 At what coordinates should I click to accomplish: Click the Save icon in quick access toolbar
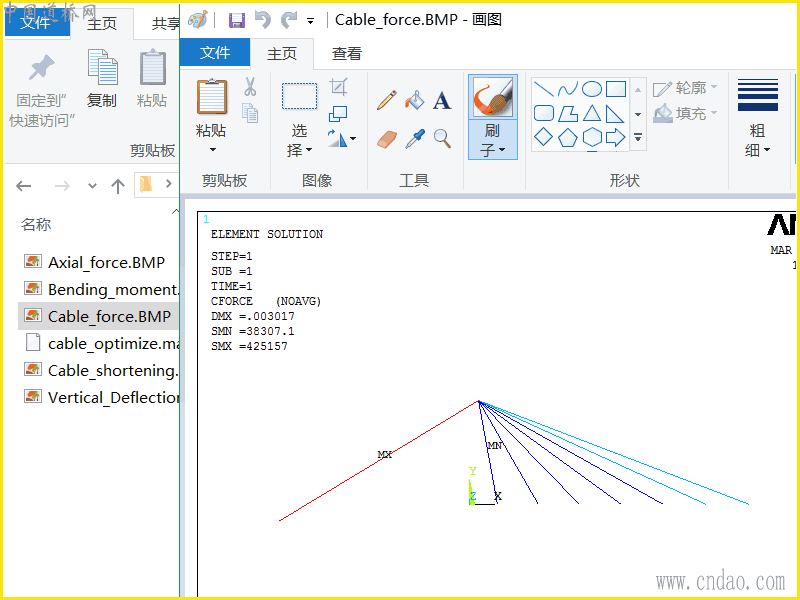[x=237, y=20]
